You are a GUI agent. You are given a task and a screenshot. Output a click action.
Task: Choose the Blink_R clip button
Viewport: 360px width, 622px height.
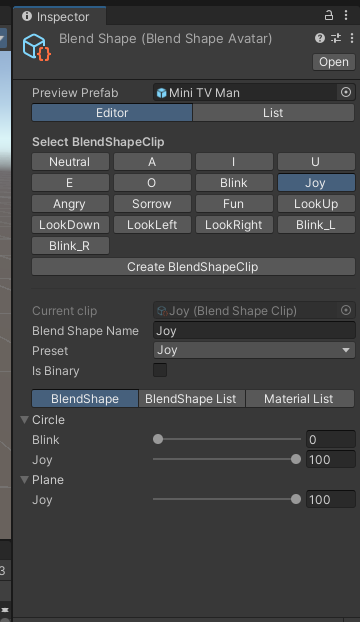click(x=70, y=246)
